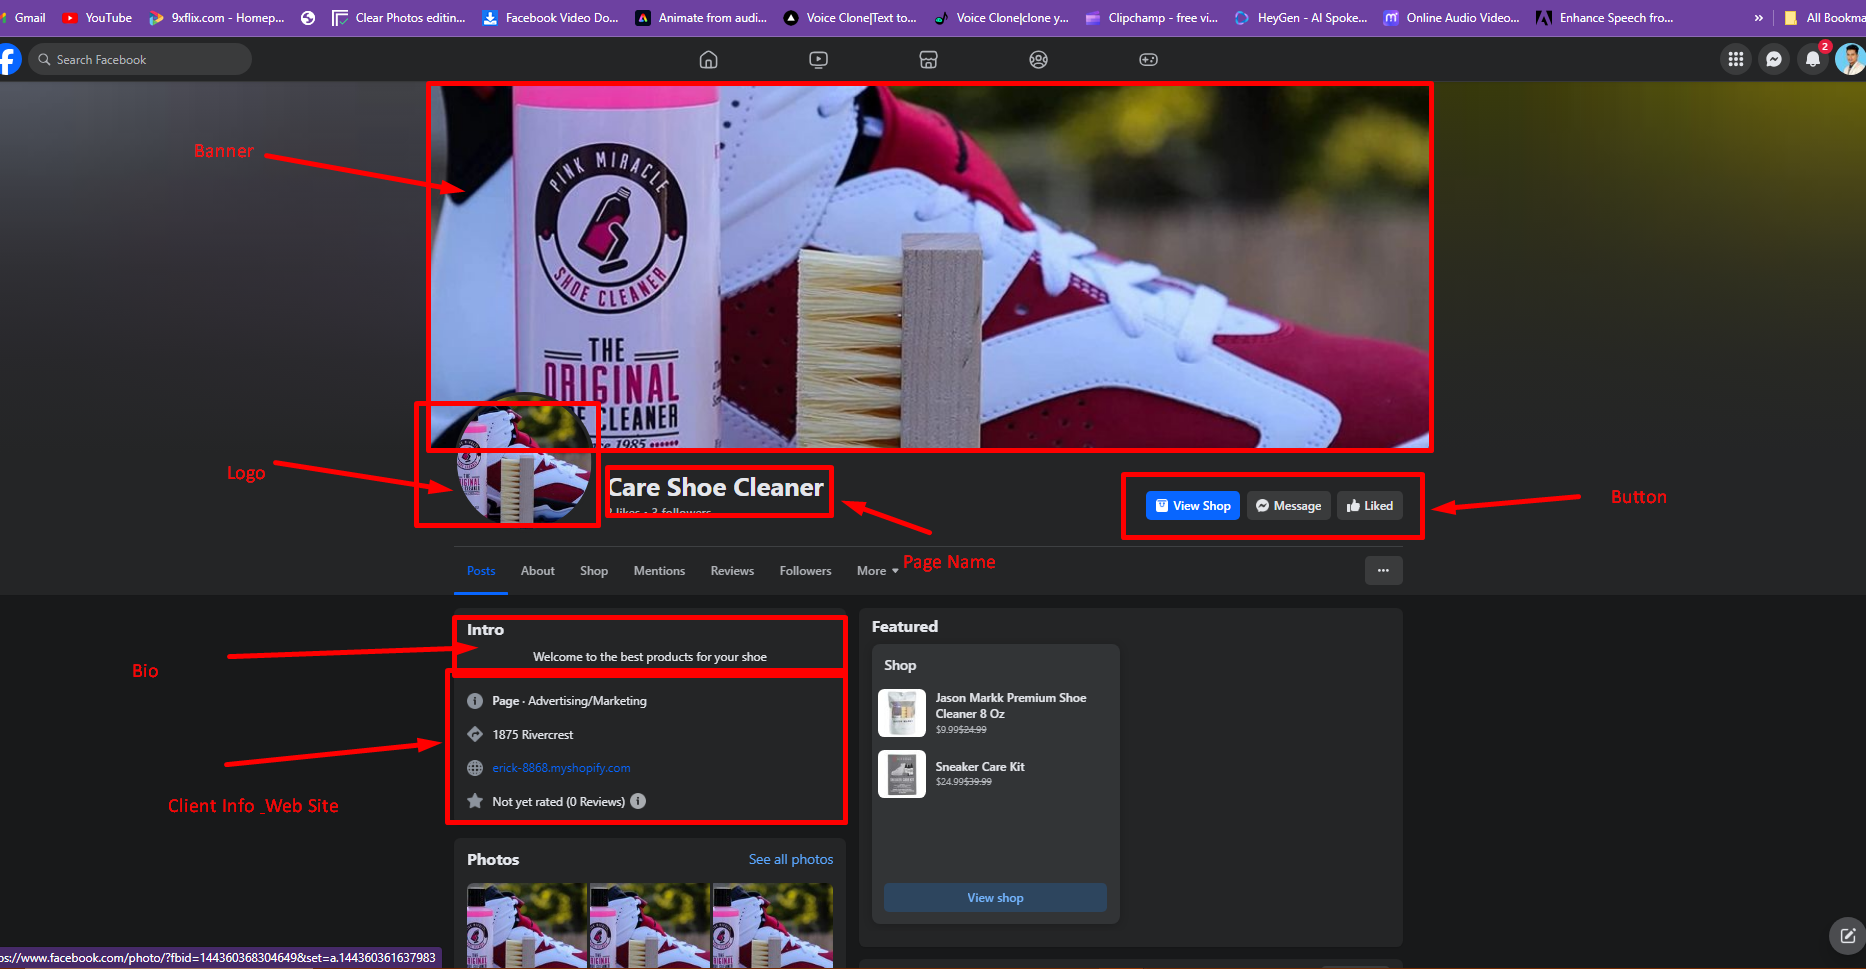This screenshot has height=969, width=1866.
Task: Open the 9xflix.com bookmark
Action: [x=216, y=18]
